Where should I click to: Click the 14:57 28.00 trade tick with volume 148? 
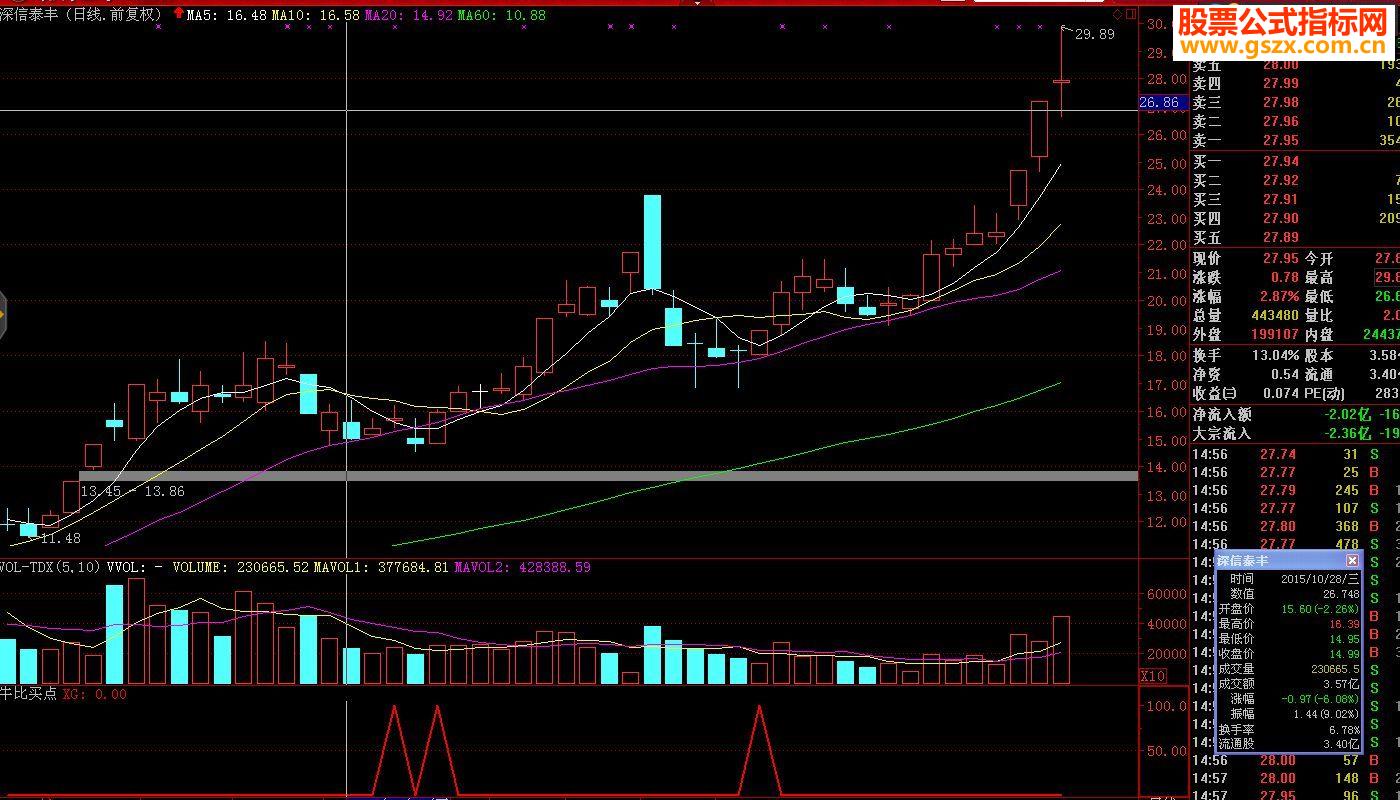1295,778
